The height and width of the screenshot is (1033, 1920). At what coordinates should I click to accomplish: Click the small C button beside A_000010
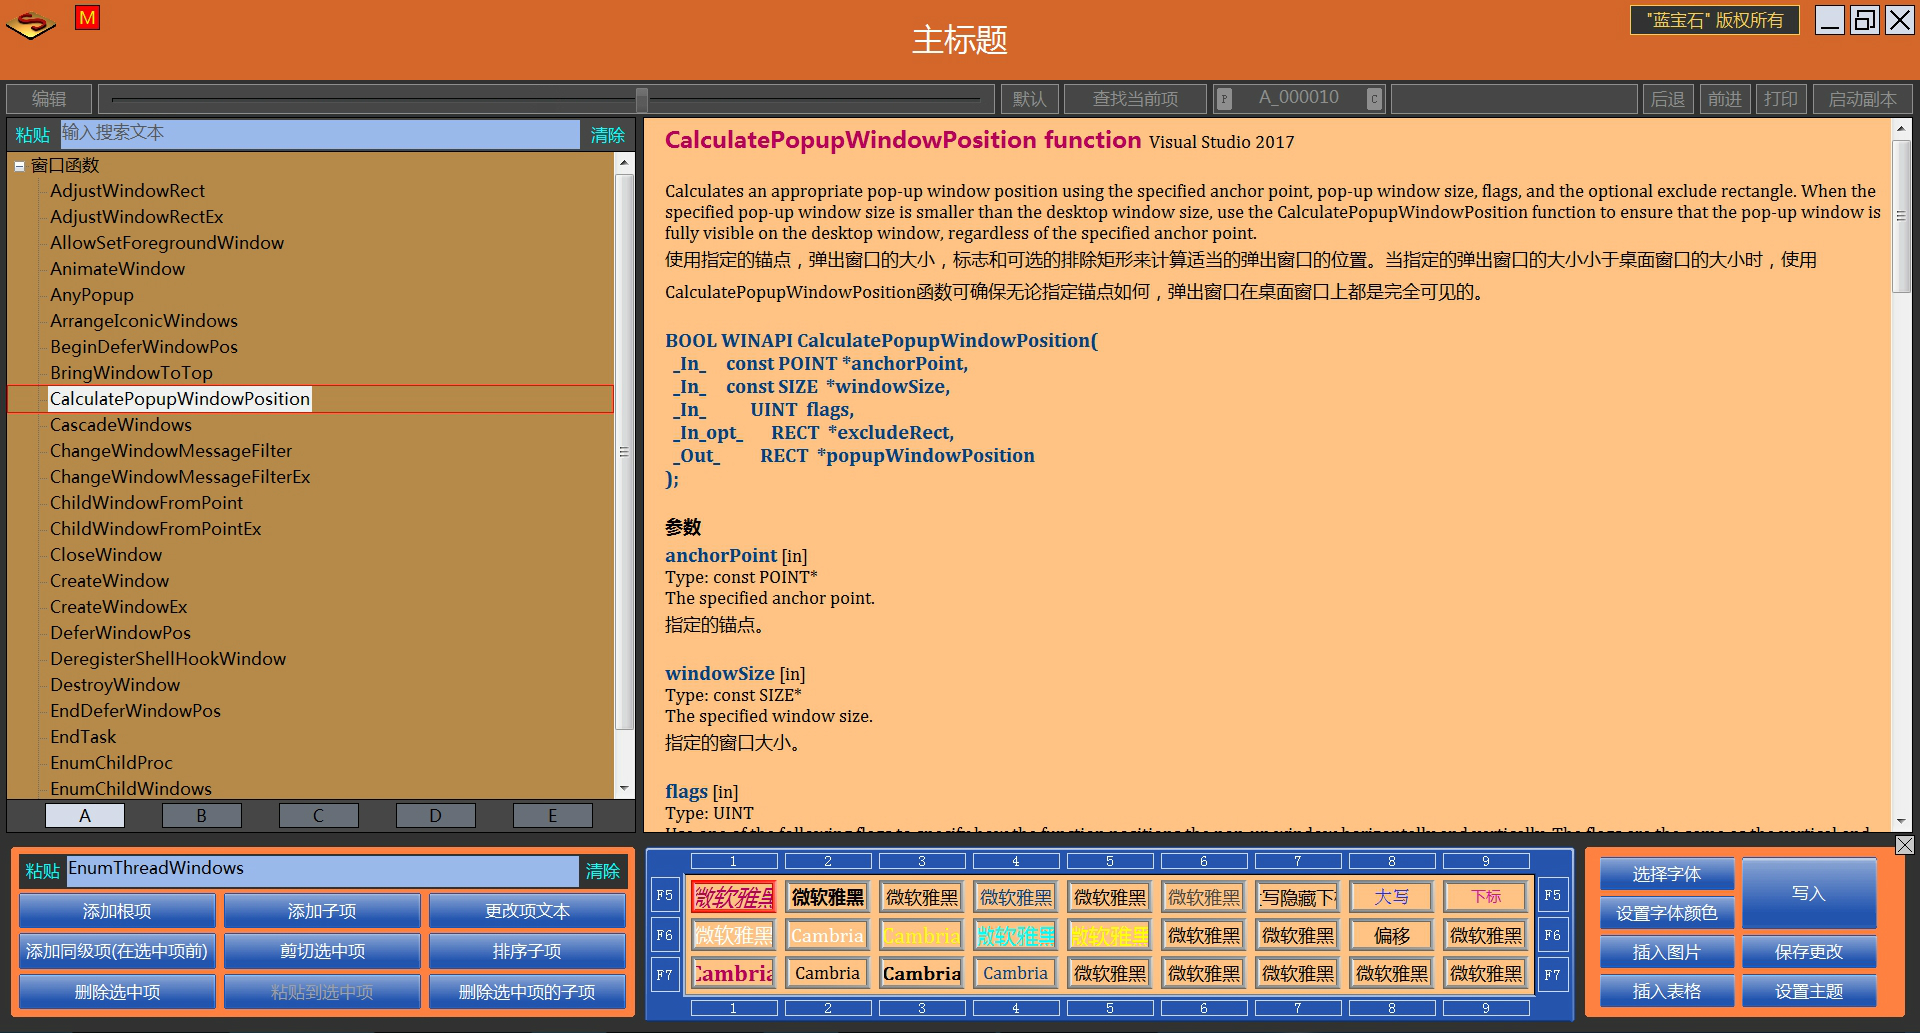tap(1374, 99)
